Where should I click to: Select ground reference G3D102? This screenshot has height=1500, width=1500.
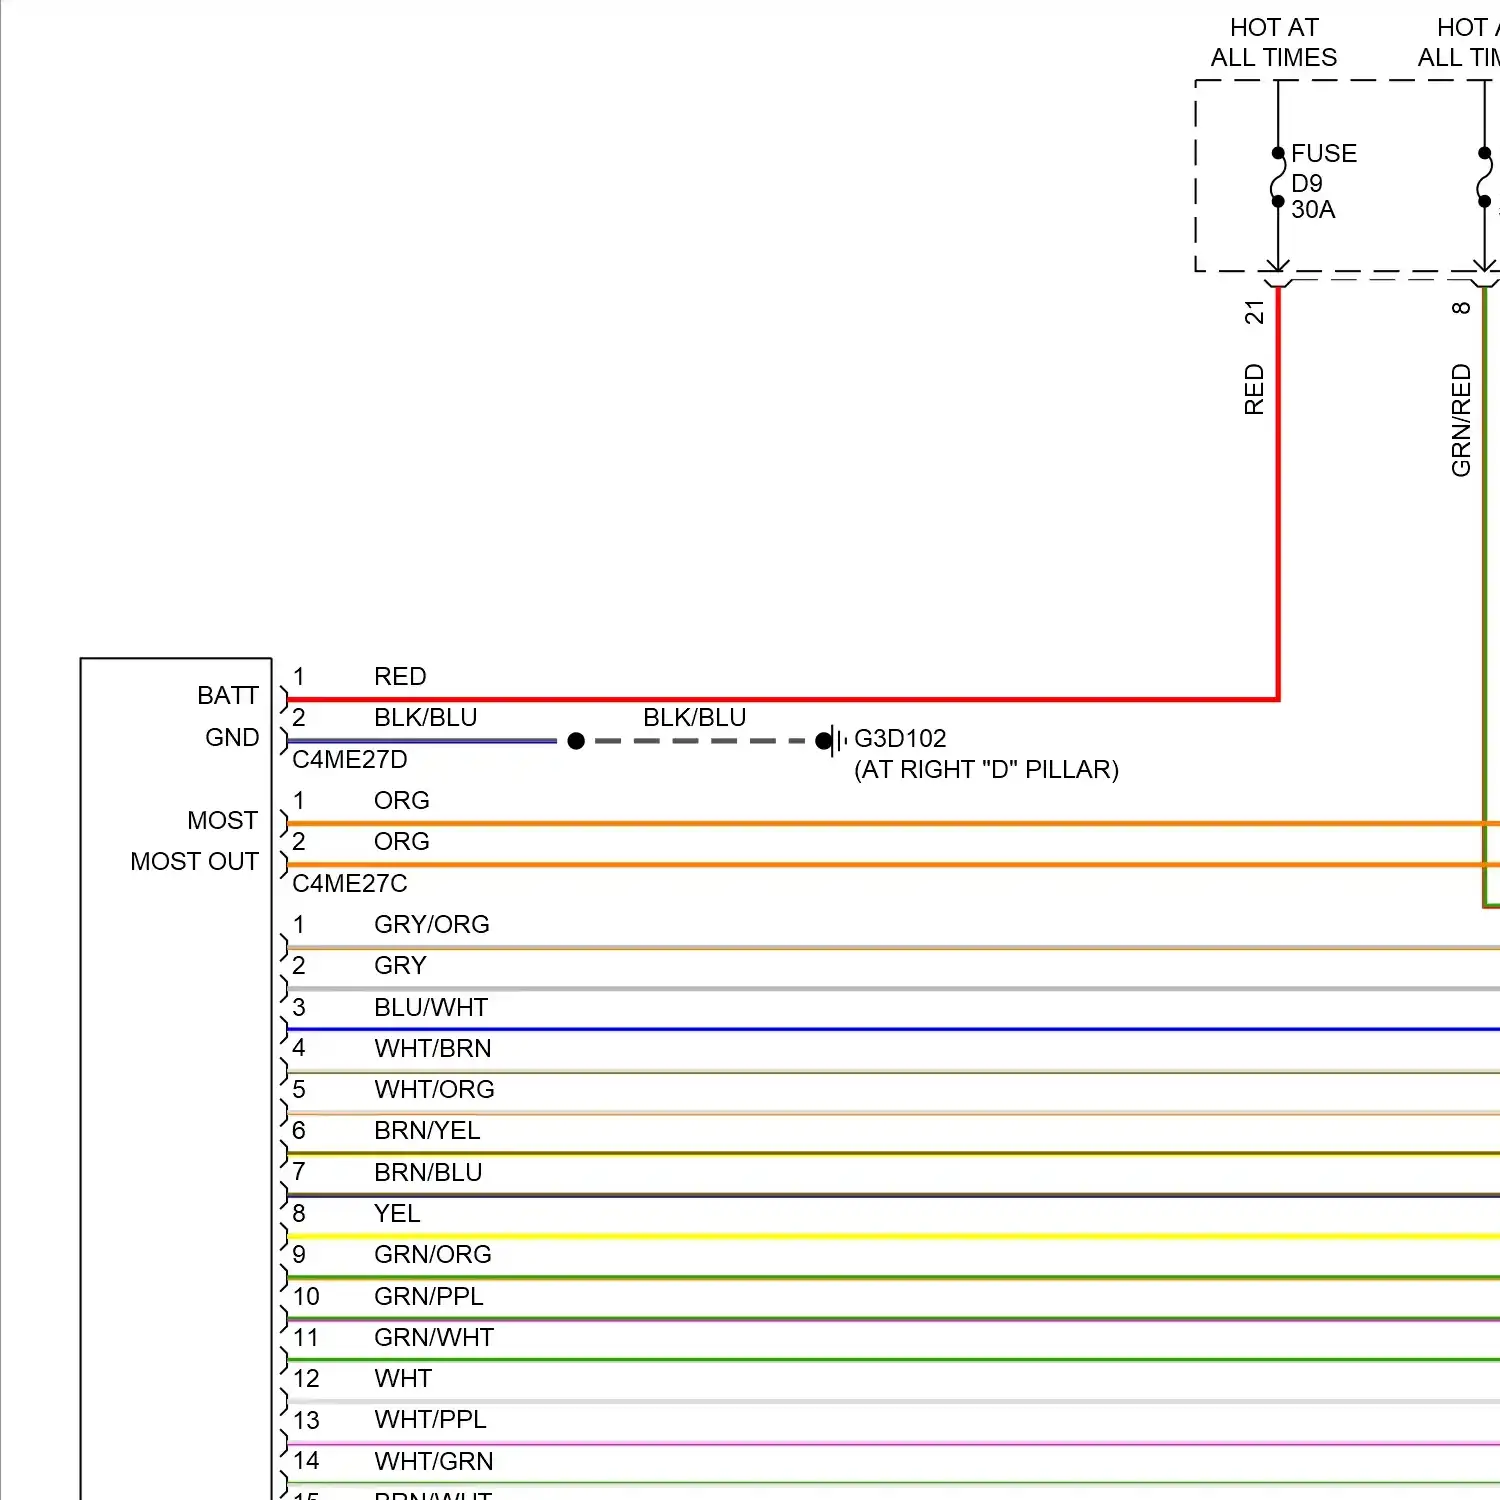click(900, 738)
